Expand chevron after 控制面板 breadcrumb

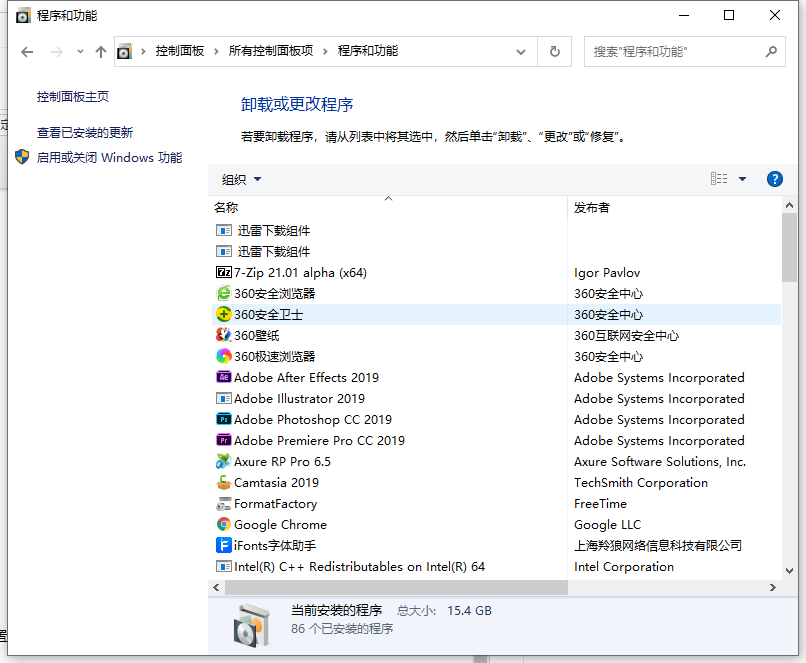point(216,51)
